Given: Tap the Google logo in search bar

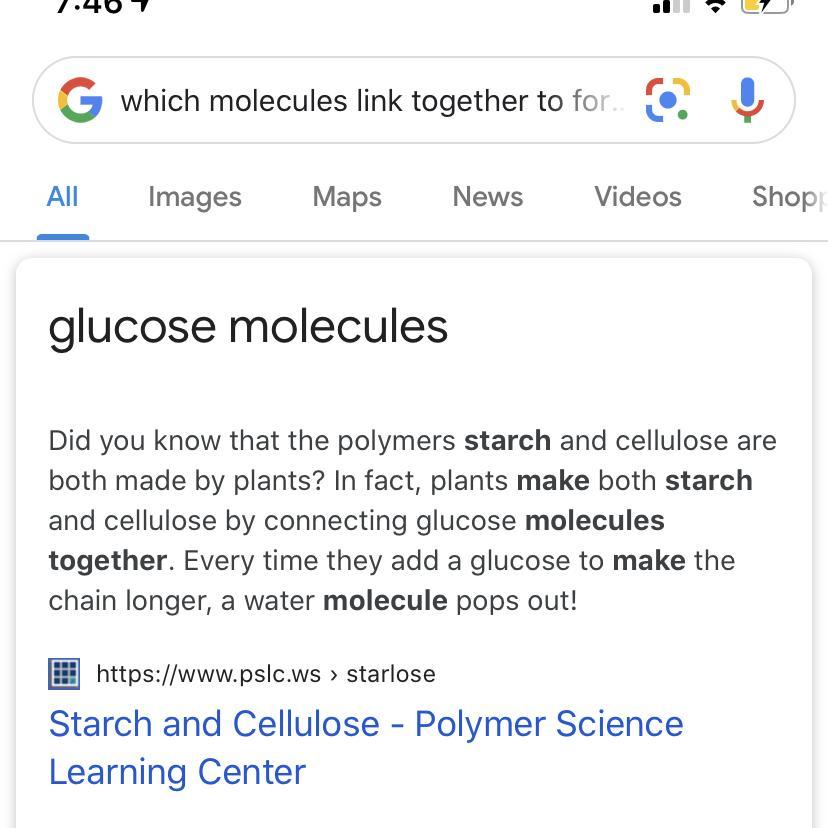Looking at the screenshot, I should click(x=80, y=101).
